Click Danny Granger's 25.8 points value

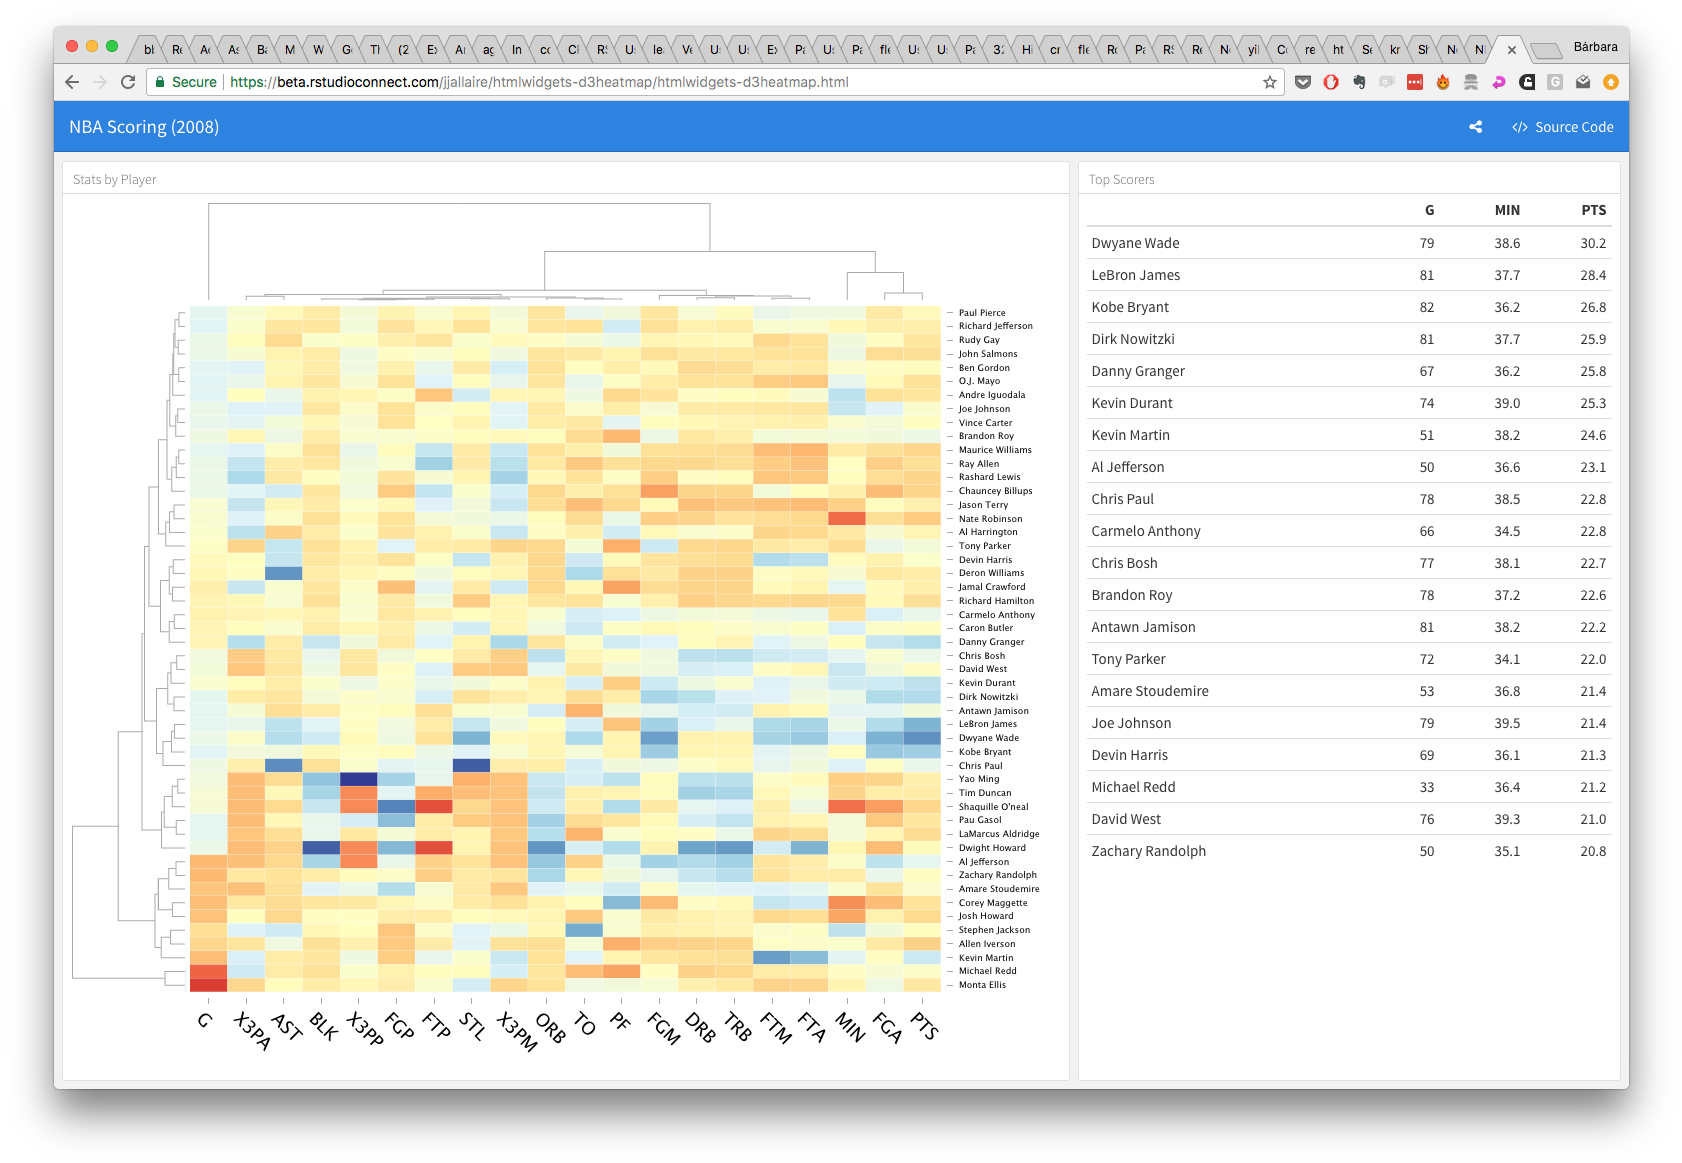(x=1593, y=371)
